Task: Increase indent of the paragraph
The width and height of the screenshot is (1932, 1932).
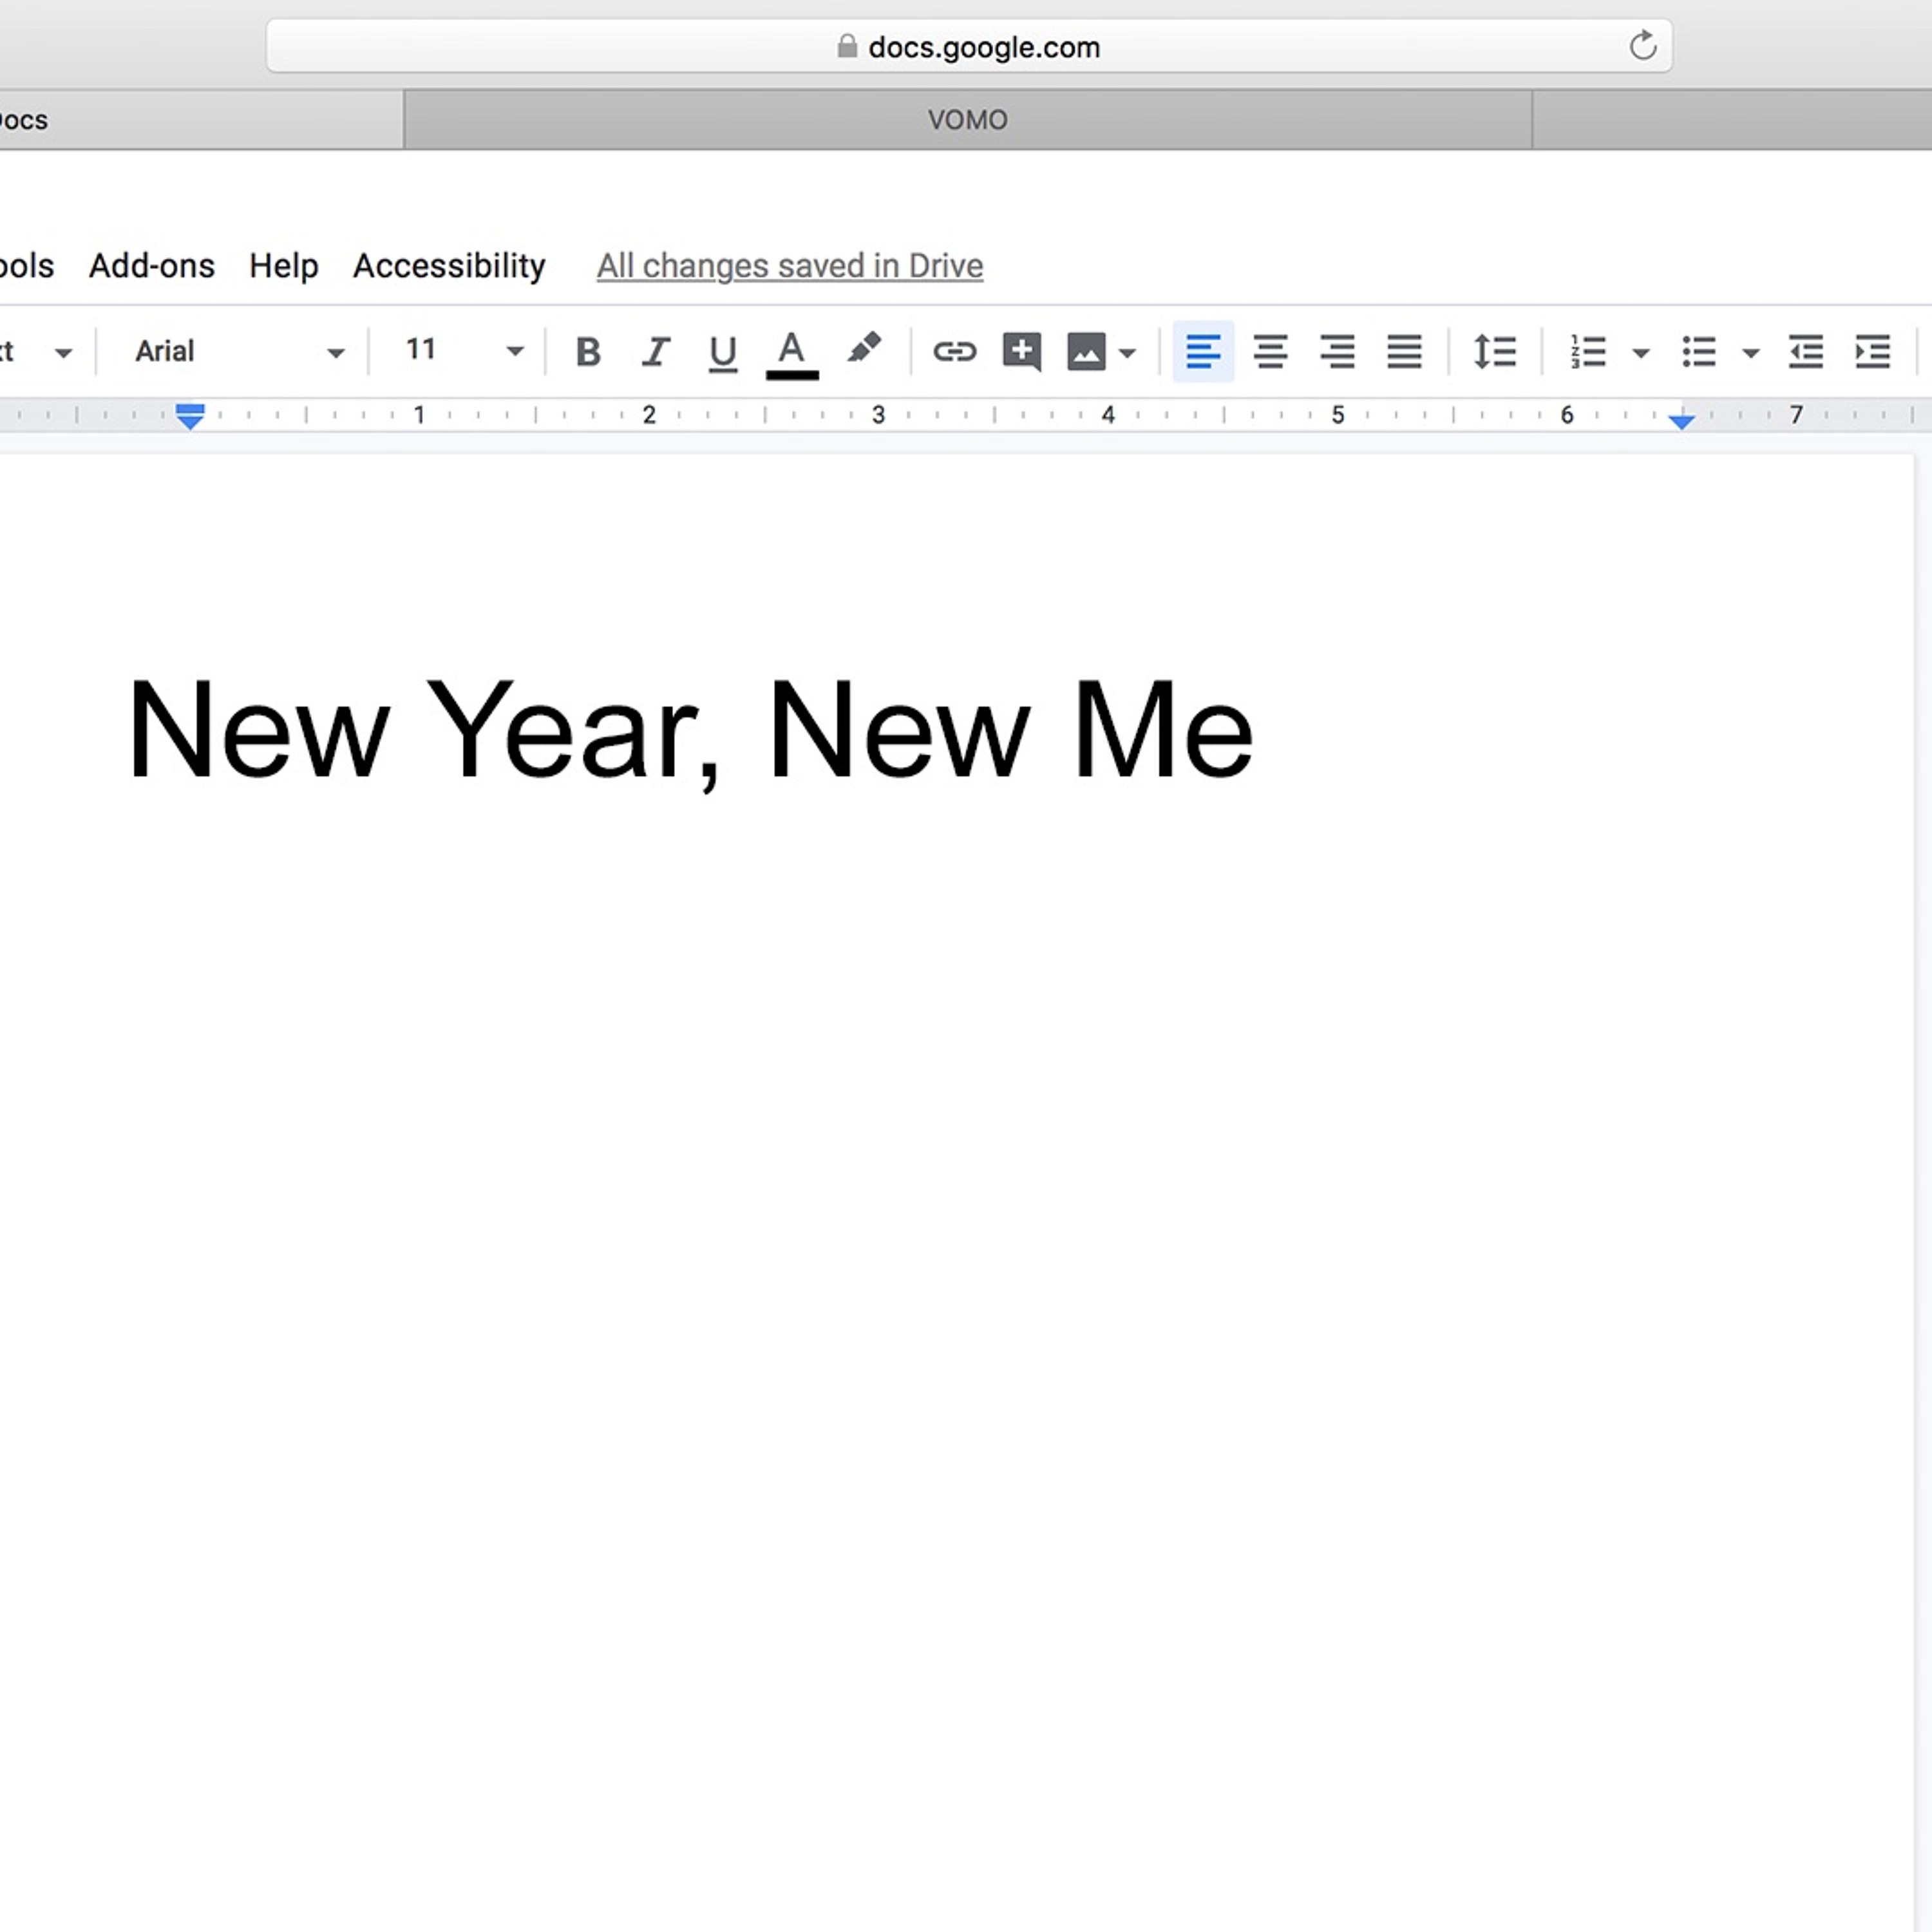Action: (x=1872, y=351)
